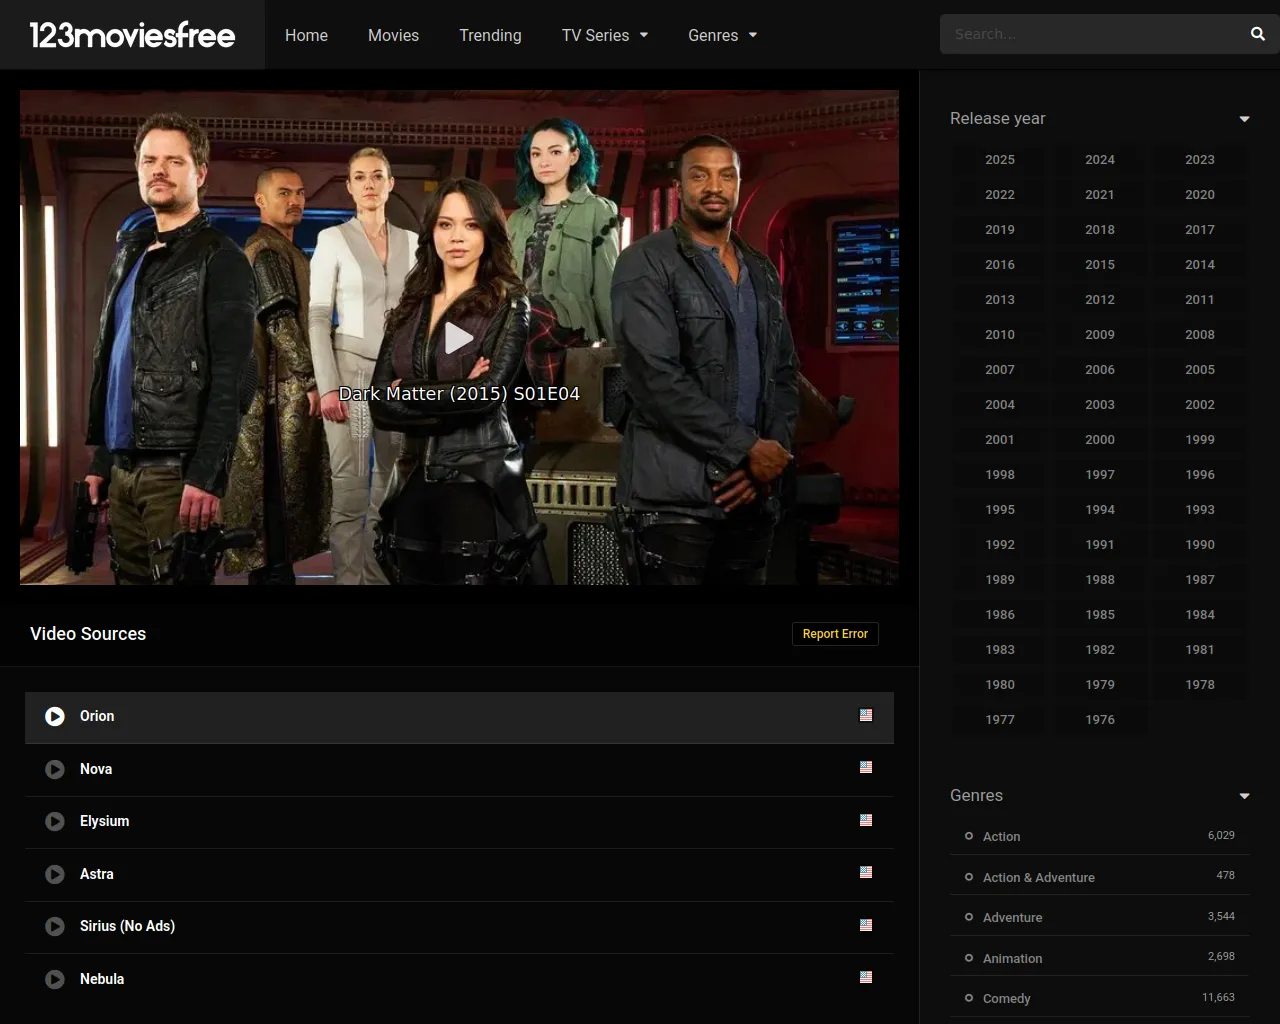Filter by release year 1977
Screen dimensions: 1280x1024
(x=1000, y=720)
